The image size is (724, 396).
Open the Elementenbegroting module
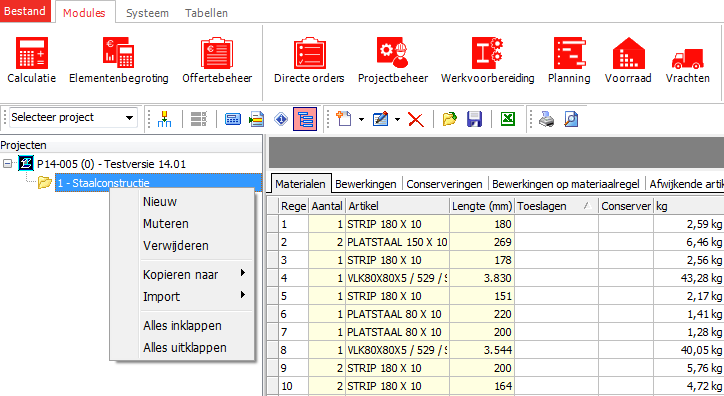[119, 60]
